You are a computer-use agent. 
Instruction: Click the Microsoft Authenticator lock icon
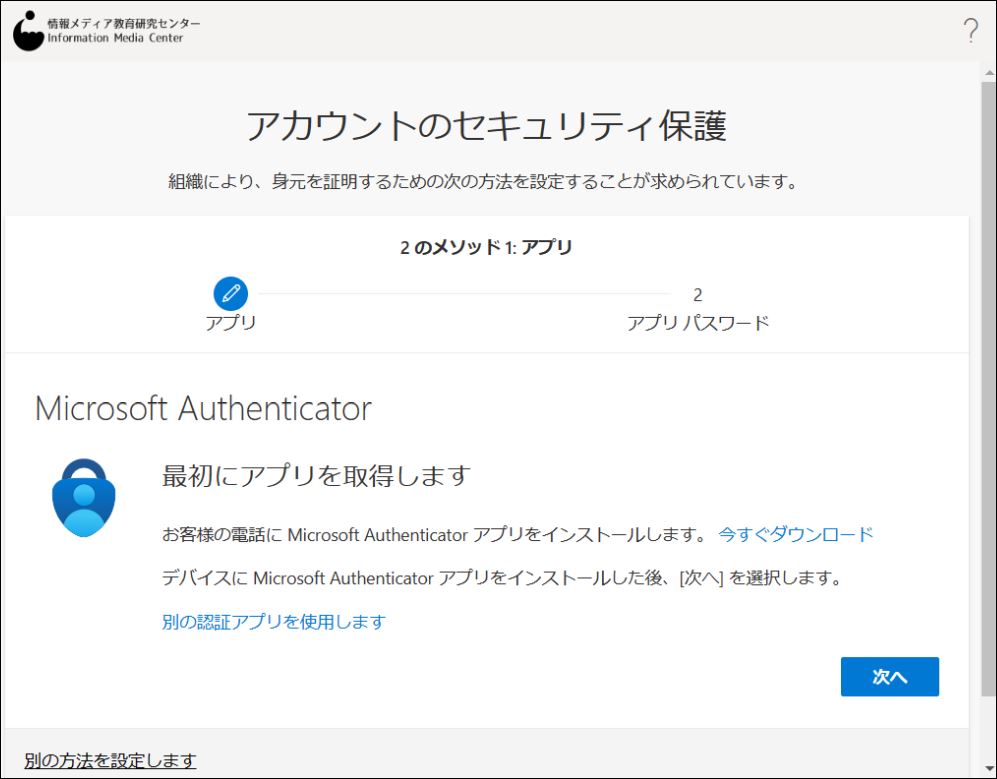pyautogui.click(x=84, y=498)
